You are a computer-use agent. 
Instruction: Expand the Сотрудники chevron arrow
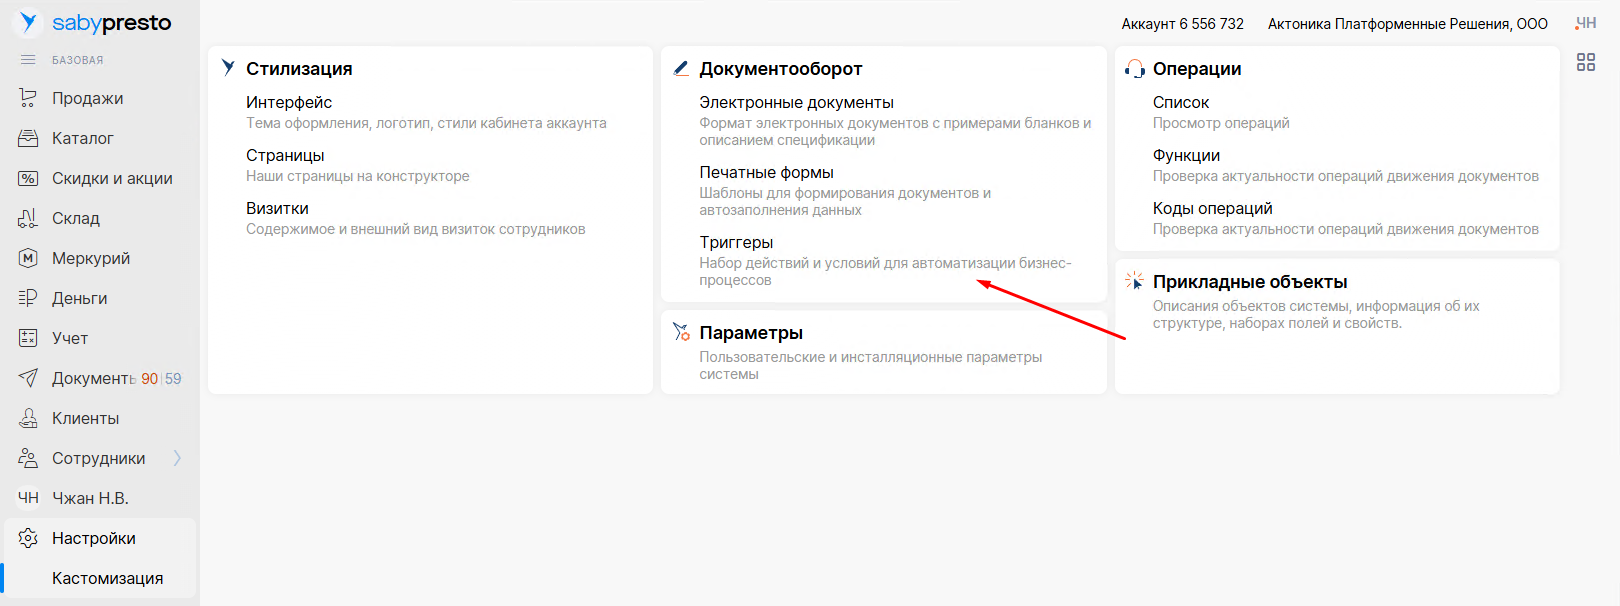[x=177, y=458]
